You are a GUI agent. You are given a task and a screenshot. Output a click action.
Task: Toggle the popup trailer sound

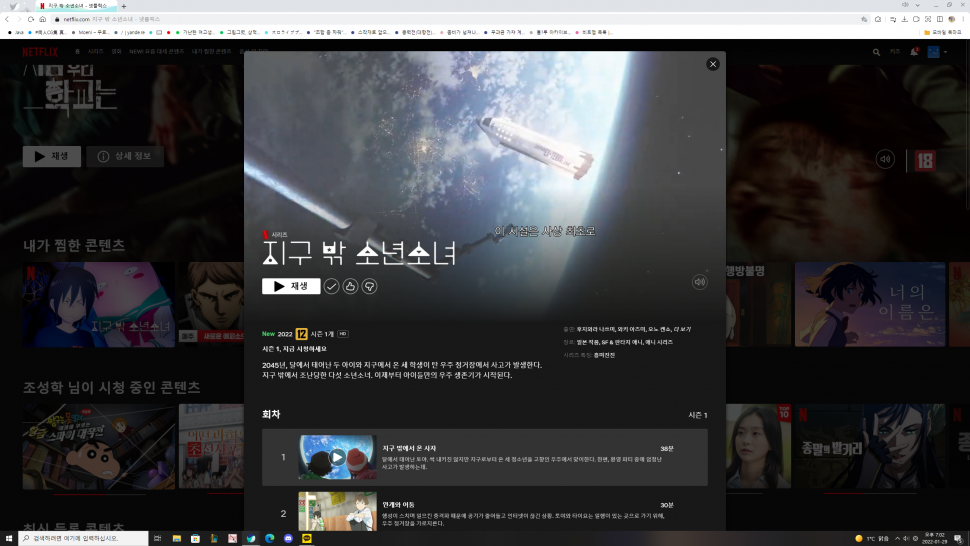click(x=700, y=282)
